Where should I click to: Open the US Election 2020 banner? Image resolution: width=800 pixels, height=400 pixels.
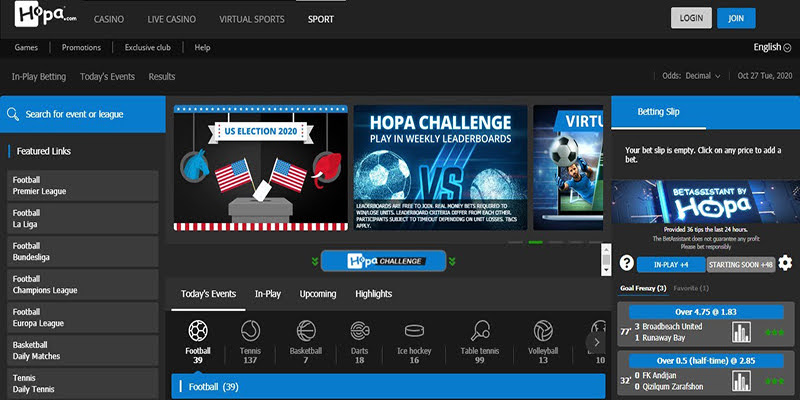[261, 168]
